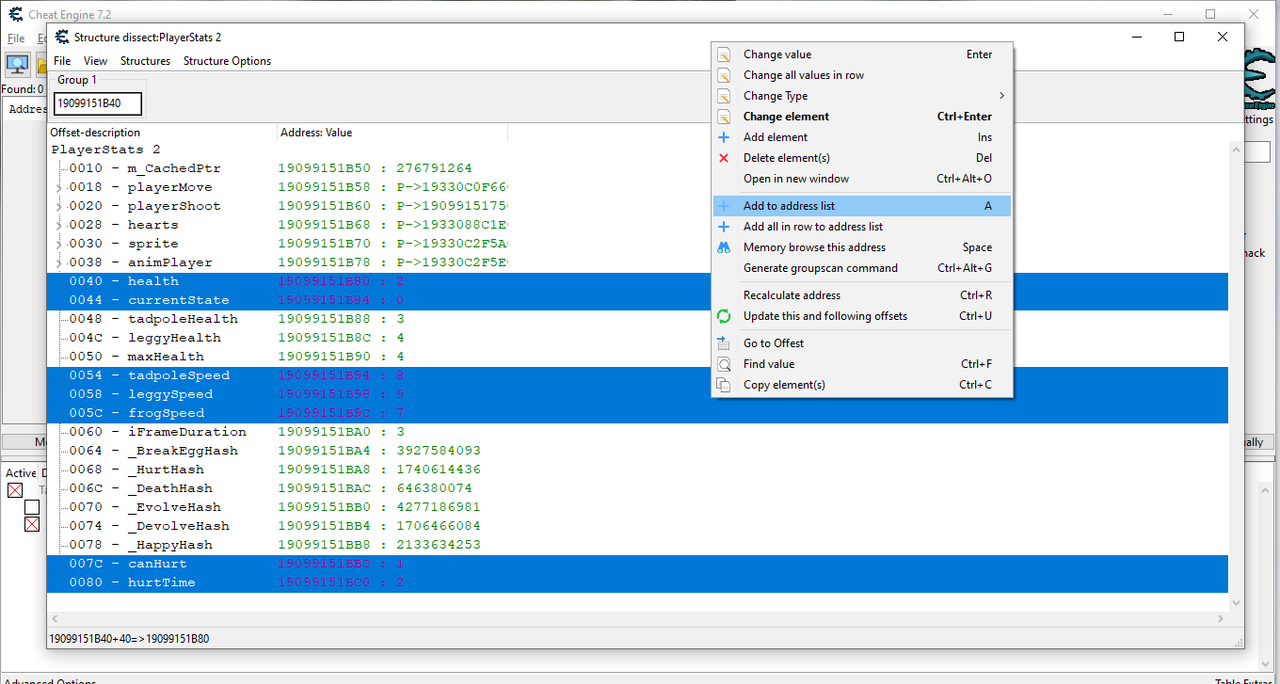Select the 0040 health row
1280x684 pixels.
click(x=638, y=282)
